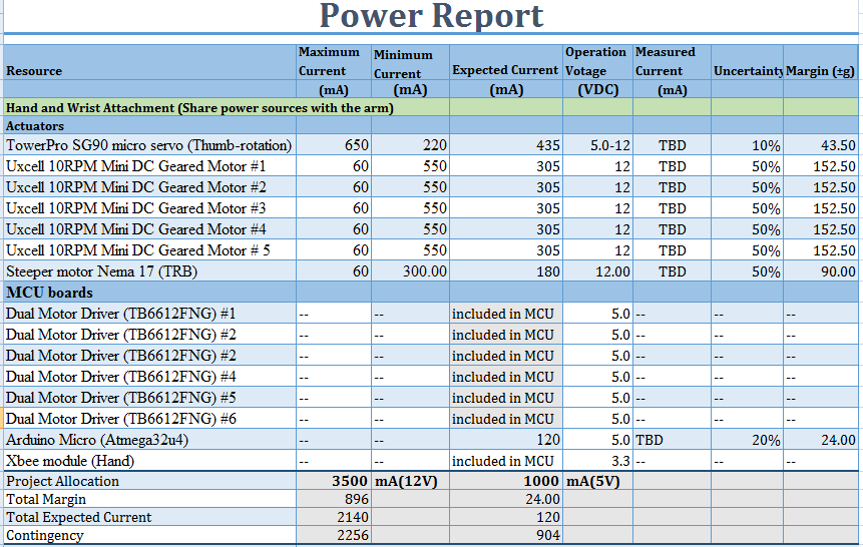Select the 2256 contingency value
863x547 pixels.
pyautogui.click(x=334, y=535)
